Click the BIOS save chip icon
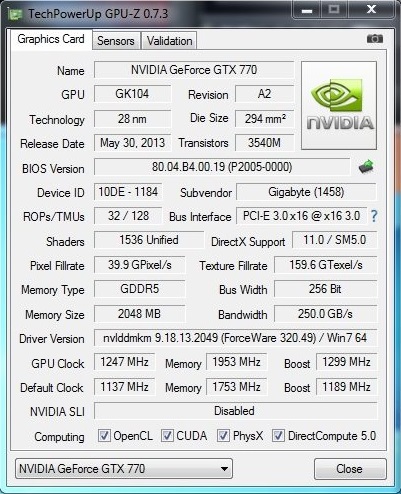 [366, 167]
